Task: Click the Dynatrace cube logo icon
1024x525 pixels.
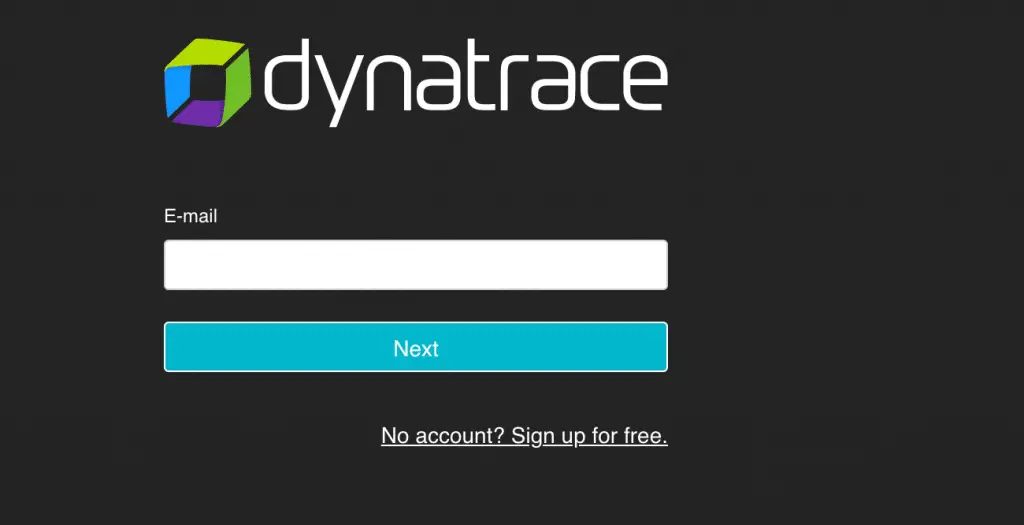Action: [x=208, y=82]
